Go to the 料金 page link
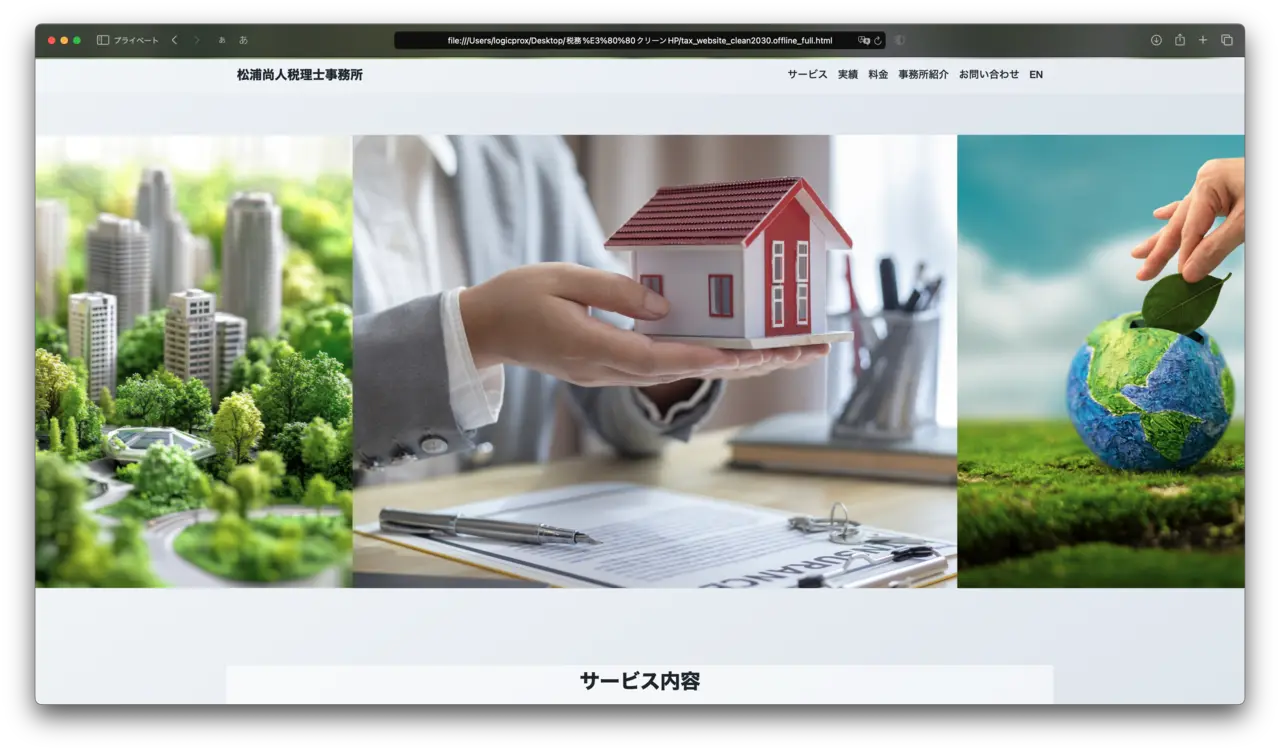 878,75
